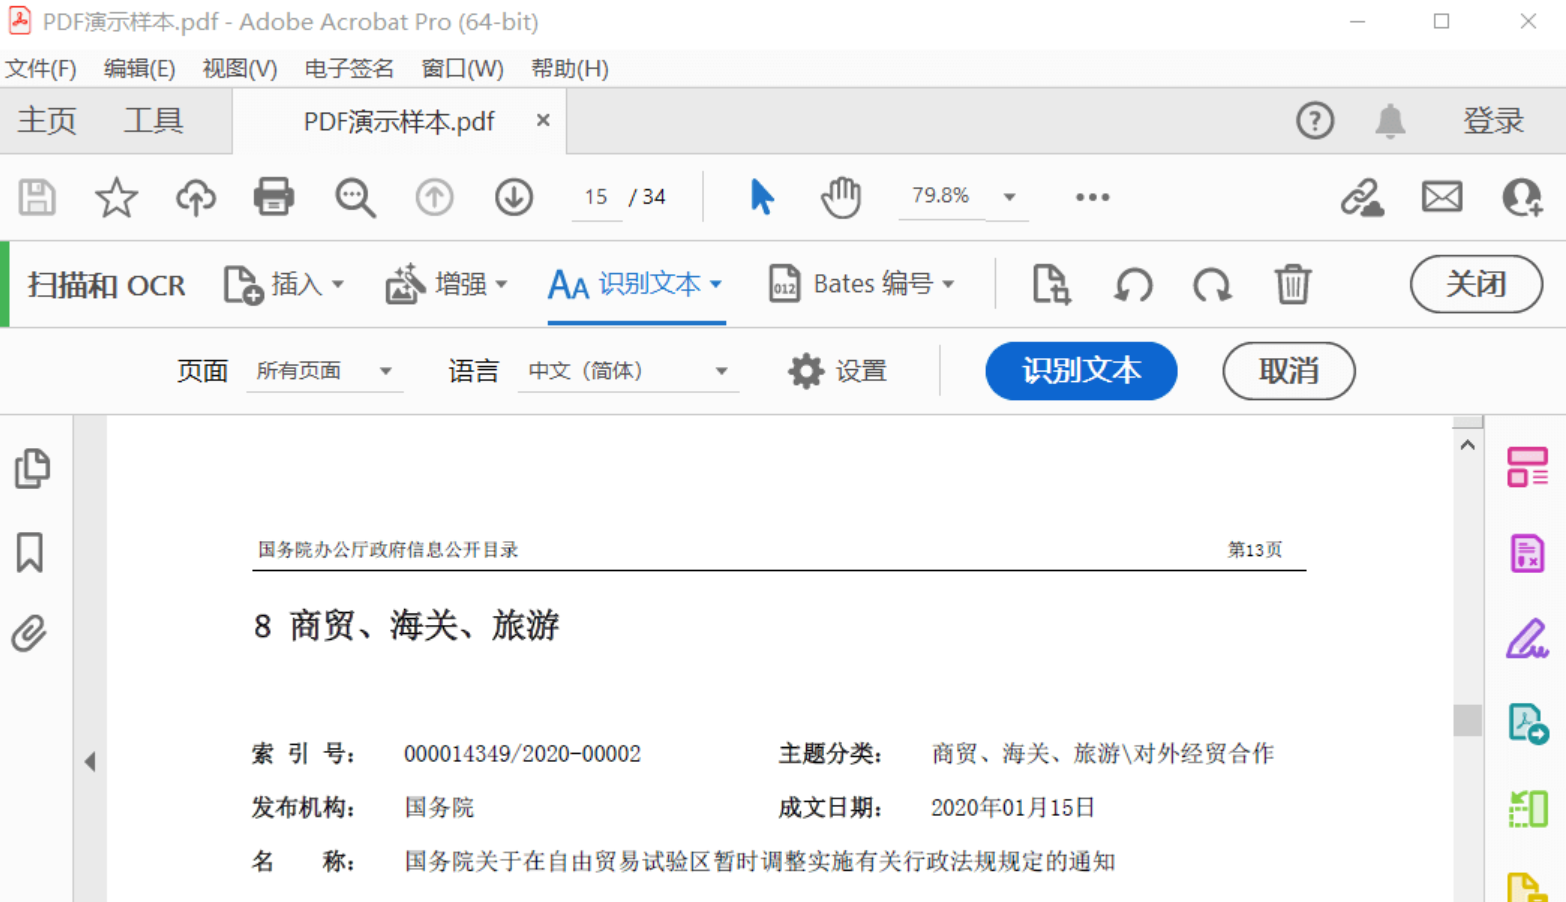
Task: Click the email envelope icon
Action: click(1442, 197)
